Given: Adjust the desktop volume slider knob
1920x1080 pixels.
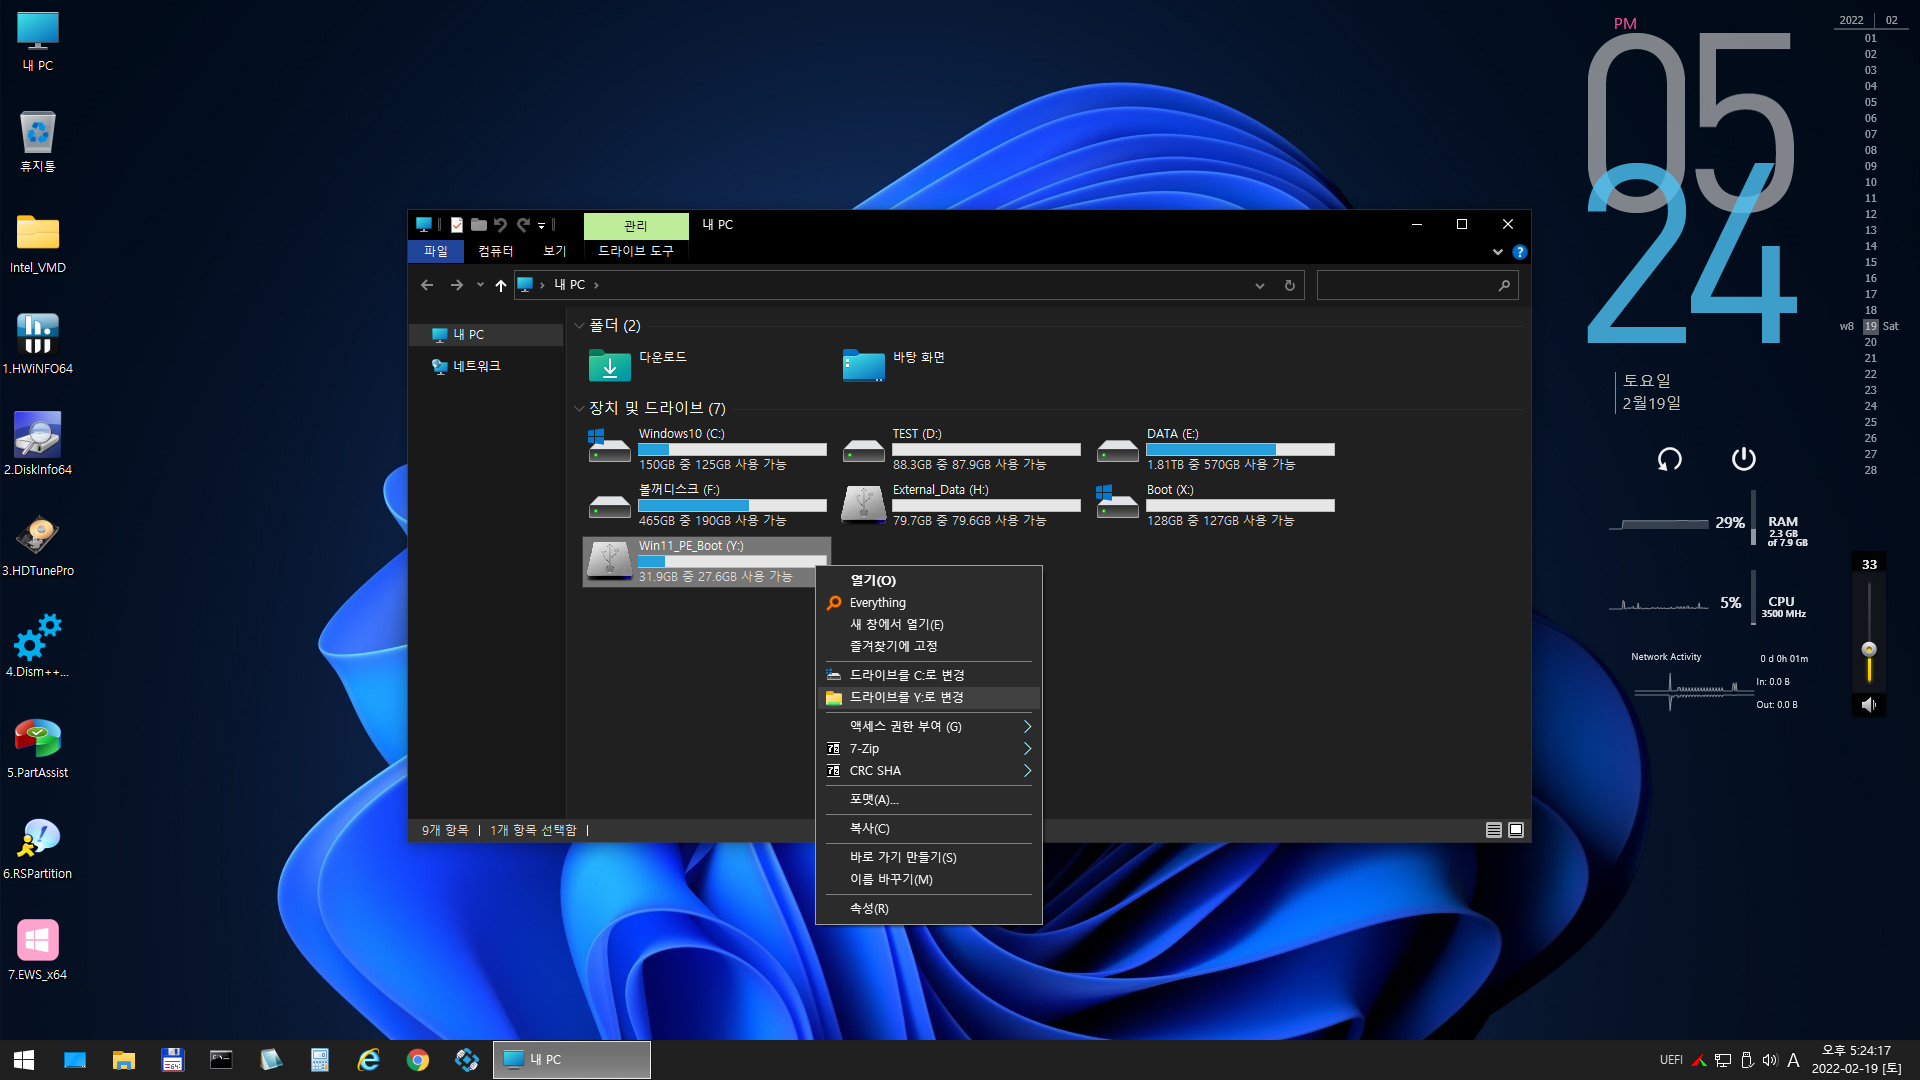Looking at the screenshot, I should point(1868,649).
